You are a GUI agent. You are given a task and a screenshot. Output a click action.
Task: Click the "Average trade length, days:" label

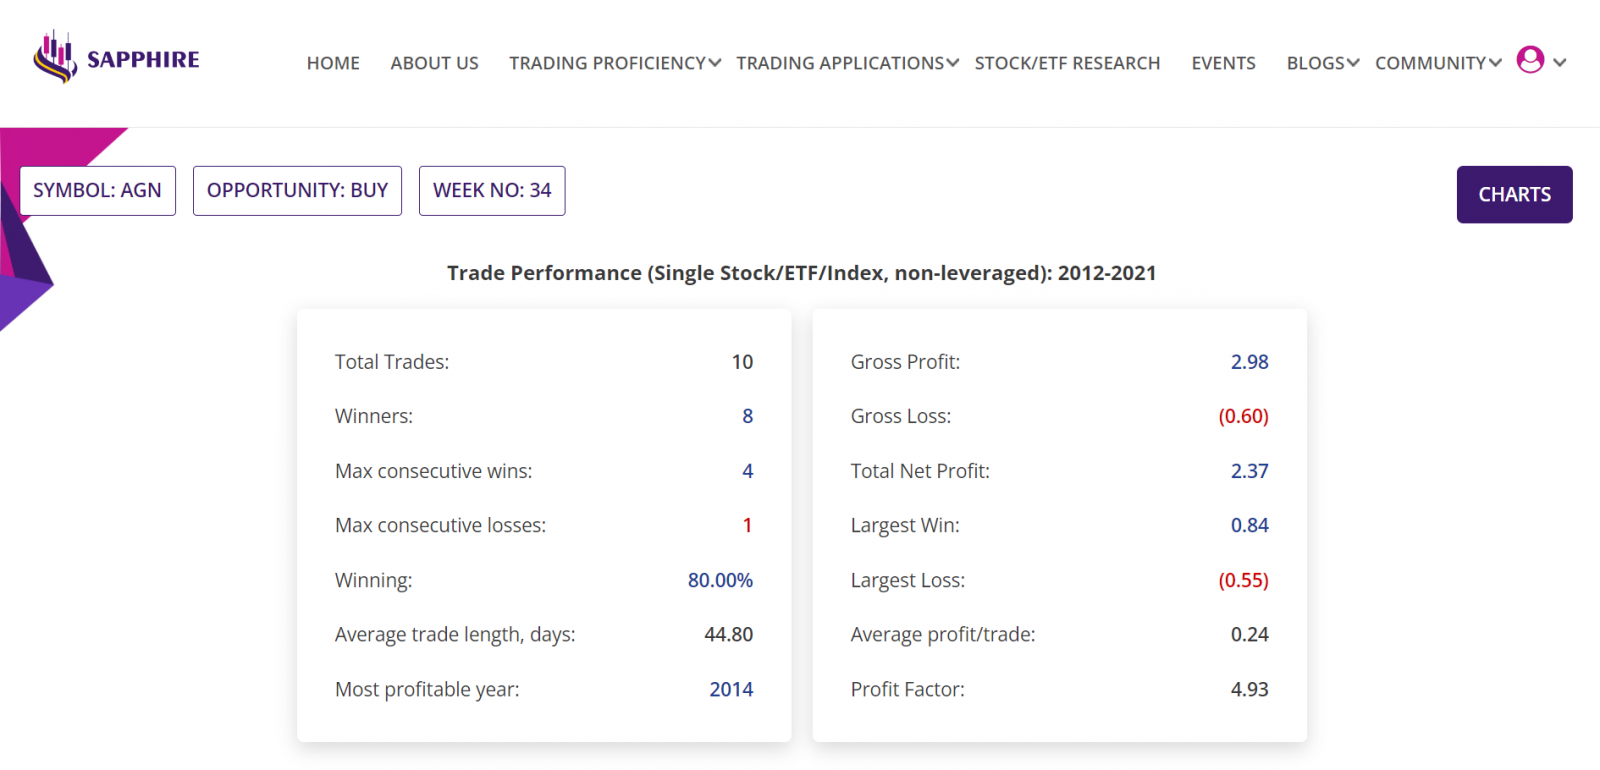pos(455,635)
